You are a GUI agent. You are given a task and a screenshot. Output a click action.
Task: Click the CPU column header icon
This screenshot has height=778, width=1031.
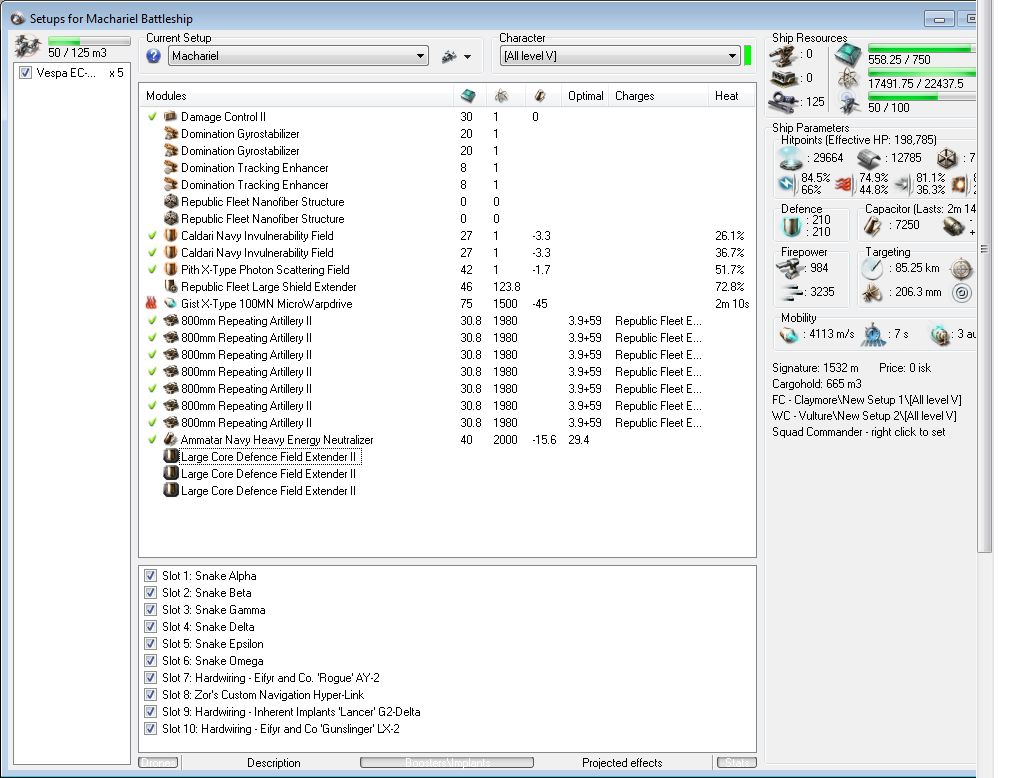click(x=468, y=96)
